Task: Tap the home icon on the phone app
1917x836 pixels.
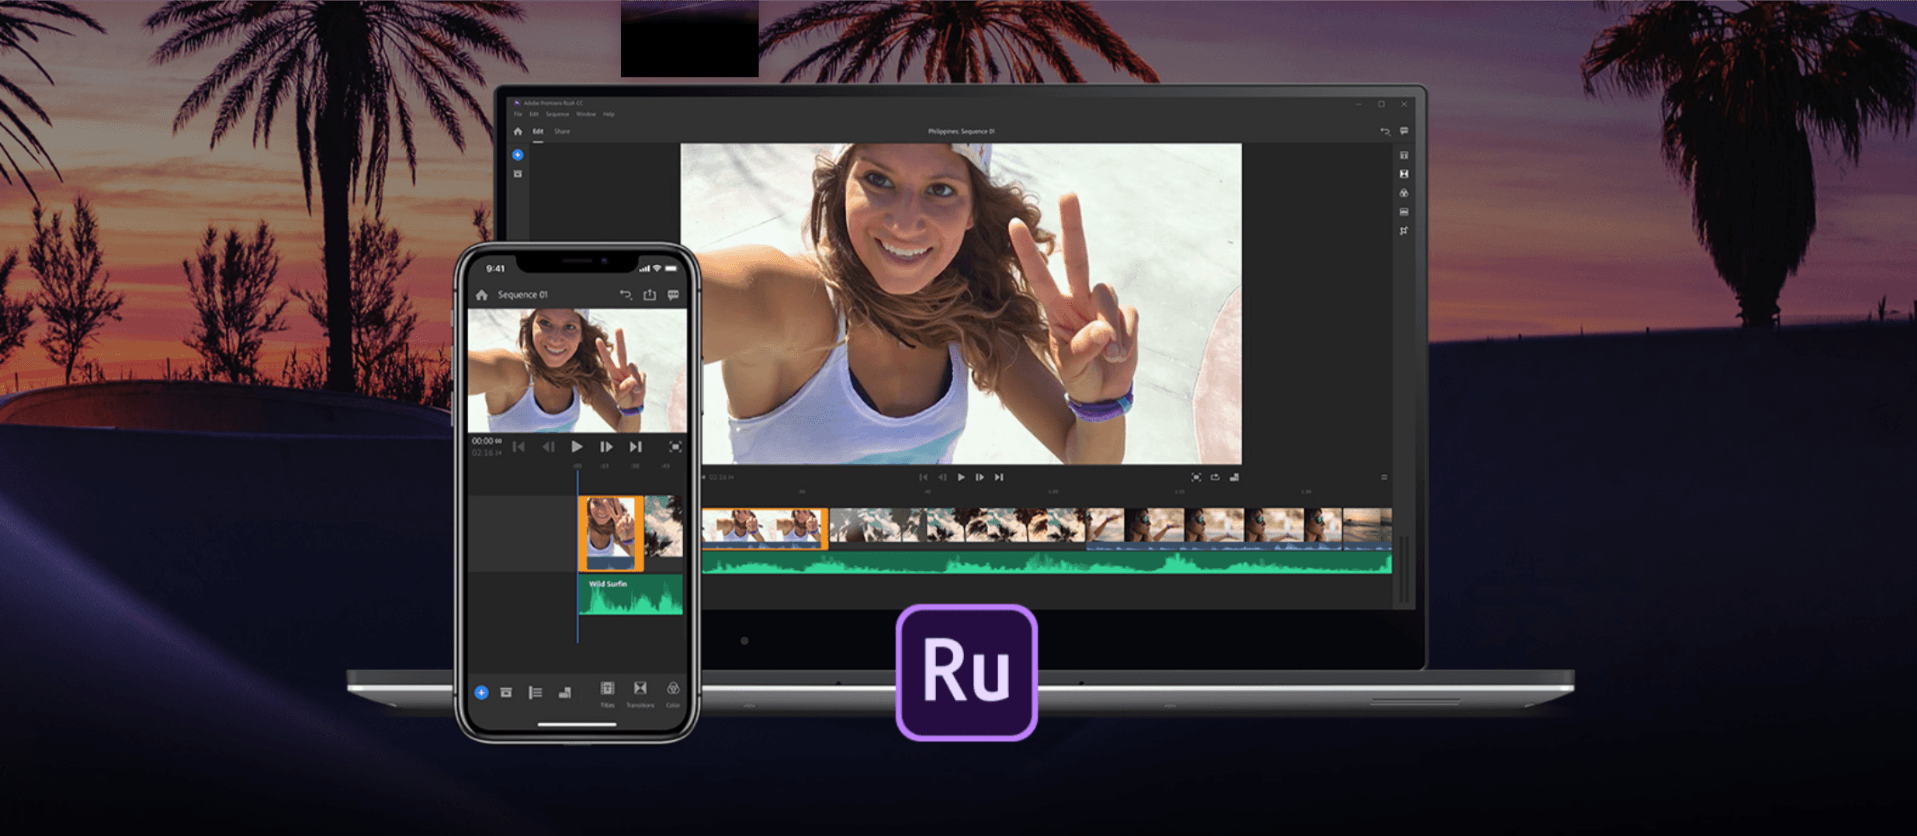Action: (482, 295)
